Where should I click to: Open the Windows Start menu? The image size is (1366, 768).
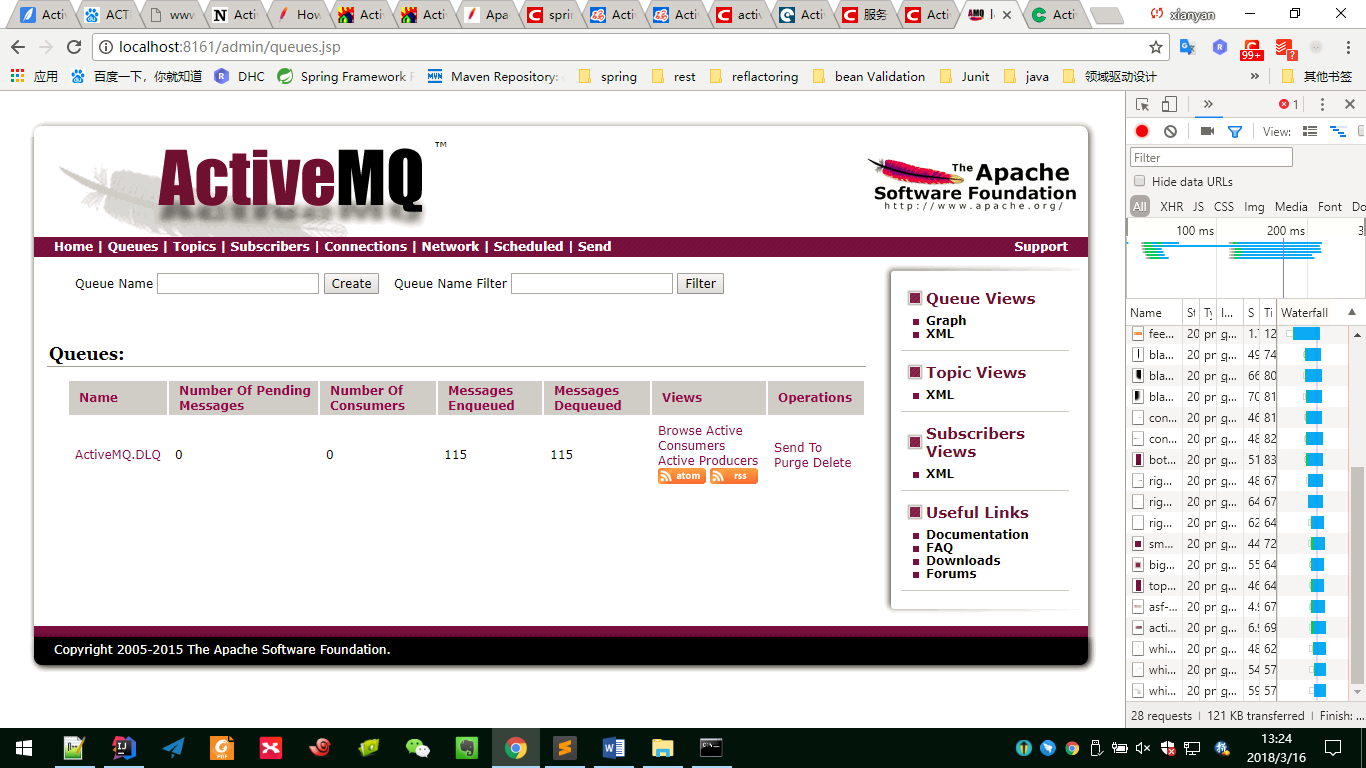click(24, 747)
